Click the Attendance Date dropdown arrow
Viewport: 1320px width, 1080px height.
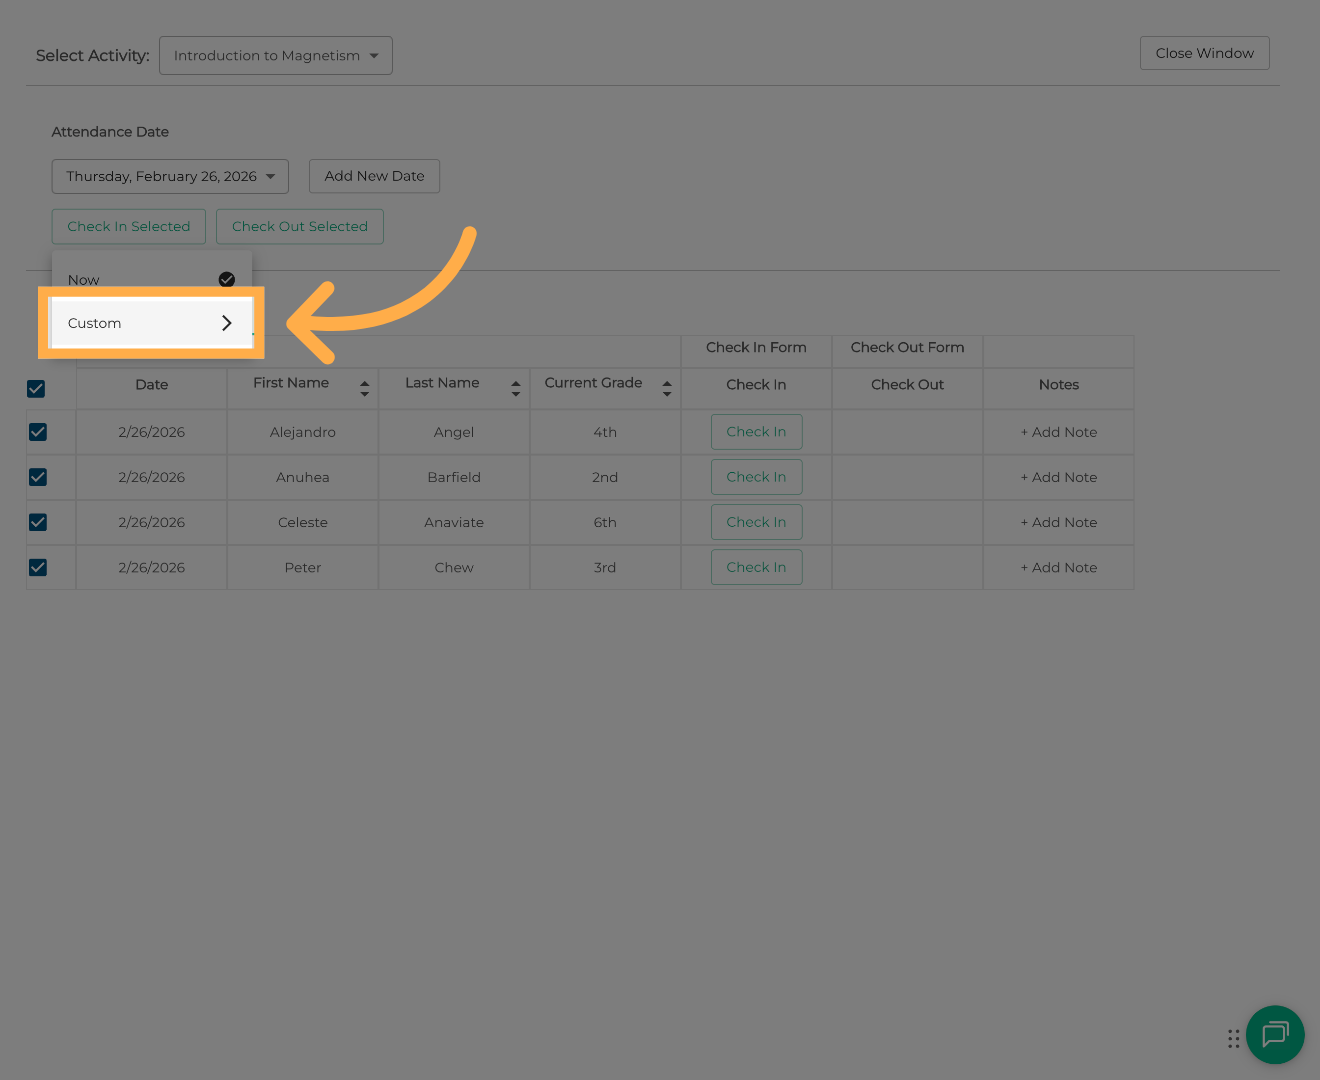coord(271,176)
